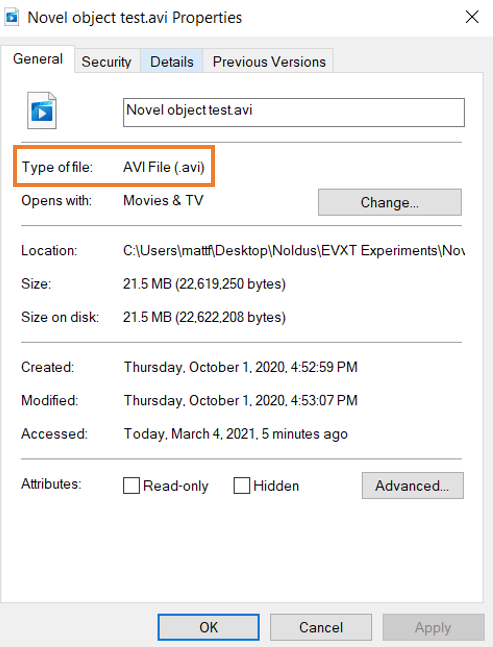Click the Modified date 4:53:07 PM
Image resolution: width=493 pixels, height=647 pixels.
click(x=241, y=400)
